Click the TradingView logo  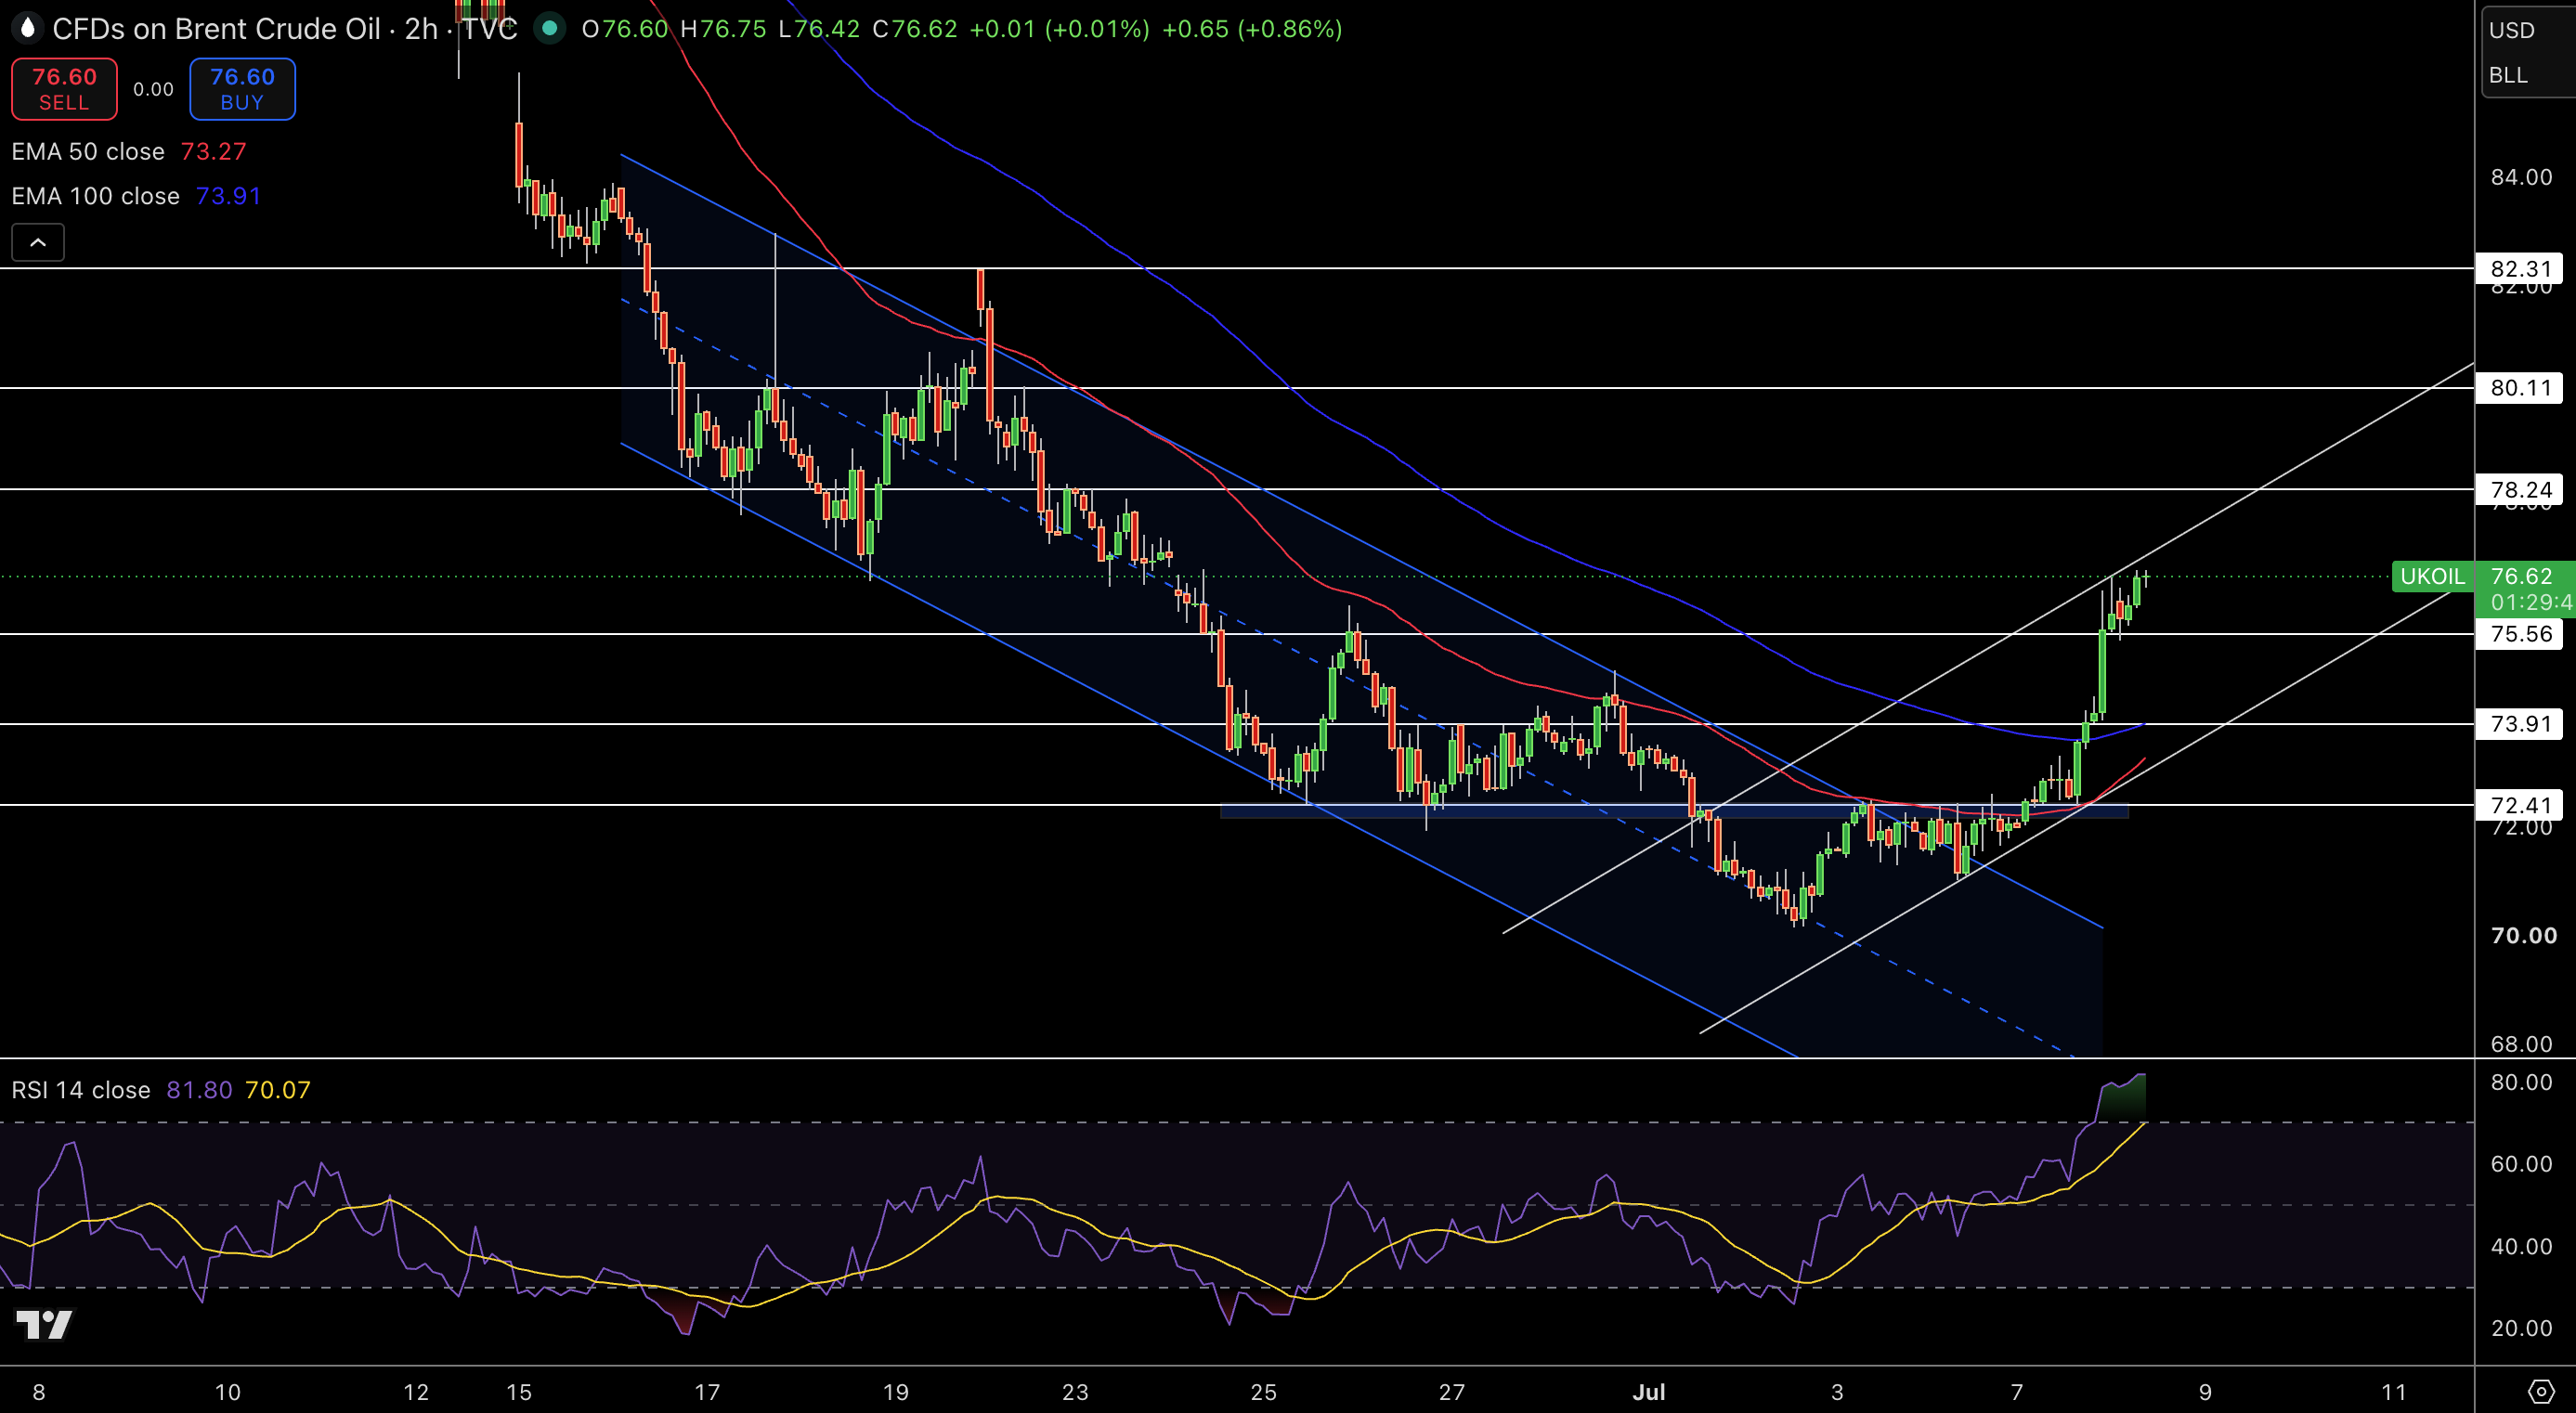[45, 1324]
